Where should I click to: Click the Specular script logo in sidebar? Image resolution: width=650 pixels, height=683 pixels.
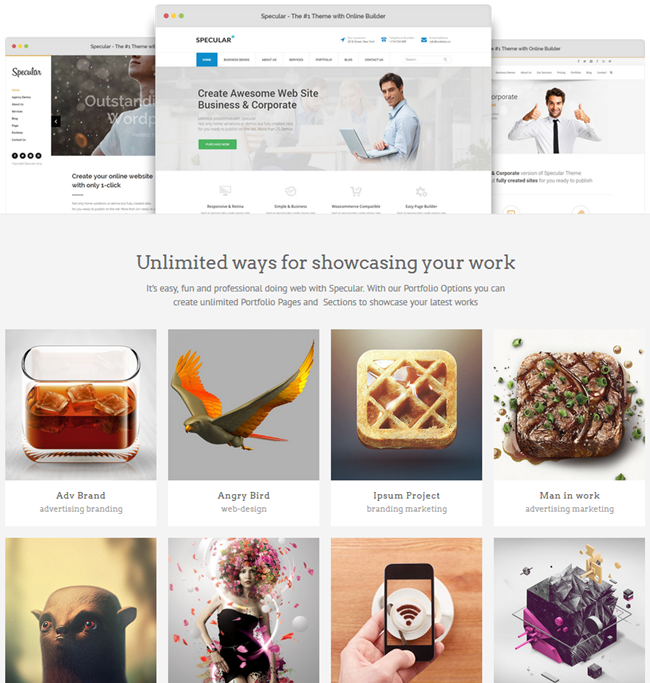coord(27,72)
